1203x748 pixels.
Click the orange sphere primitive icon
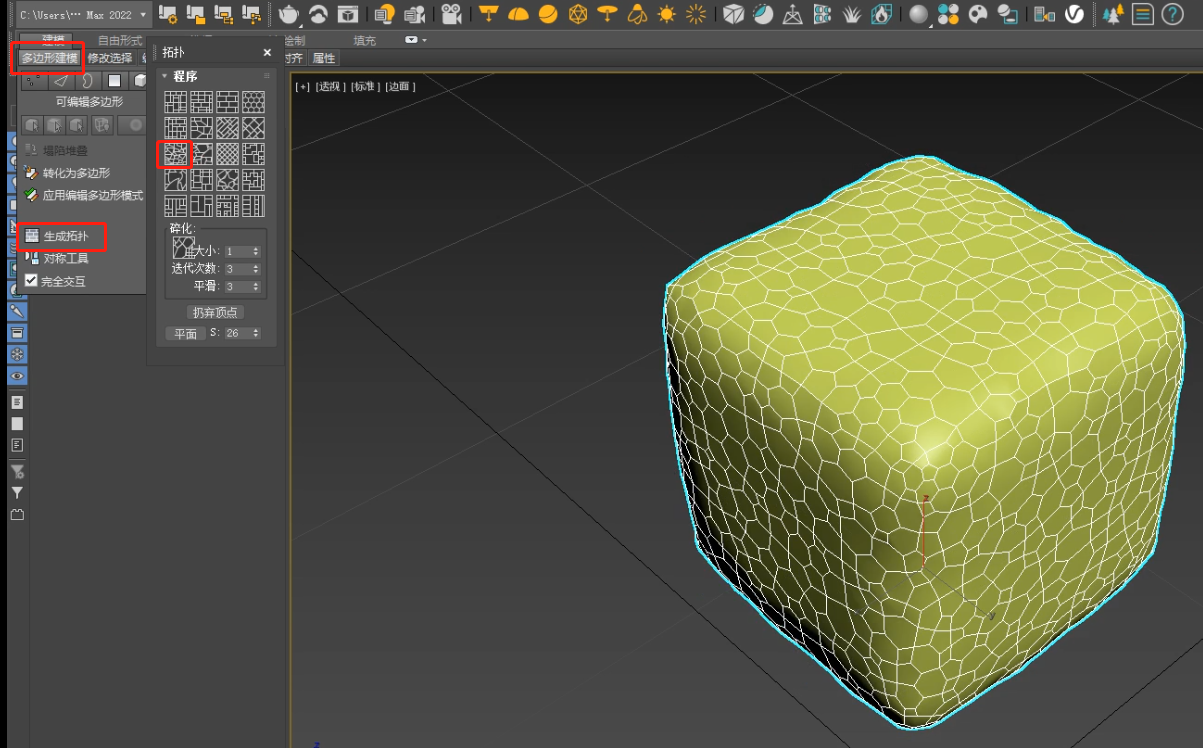[x=547, y=14]
